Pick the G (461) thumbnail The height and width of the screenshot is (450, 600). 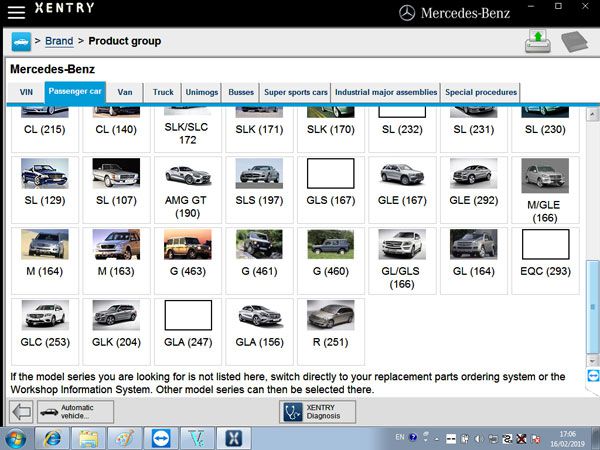[259, 244]
